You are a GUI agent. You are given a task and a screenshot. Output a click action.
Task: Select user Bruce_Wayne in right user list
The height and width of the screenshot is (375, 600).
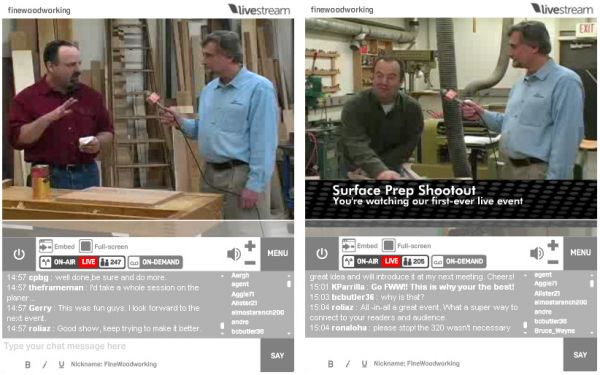(554, 331)
